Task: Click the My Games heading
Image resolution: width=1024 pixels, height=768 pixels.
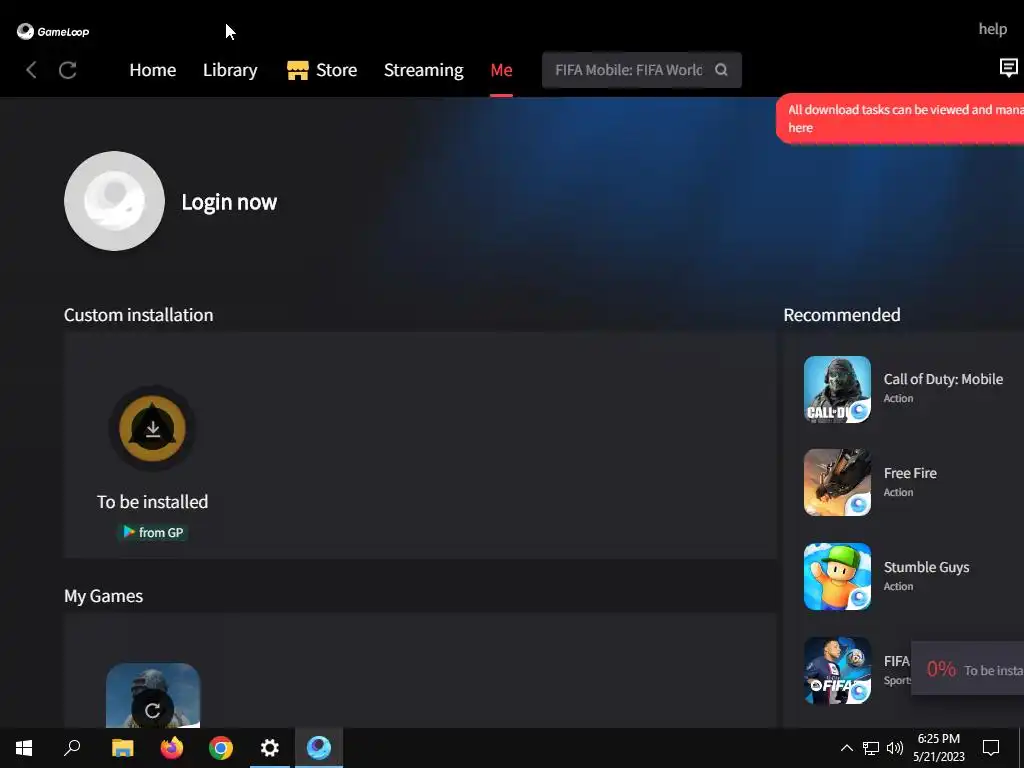Action: point(103,596)
